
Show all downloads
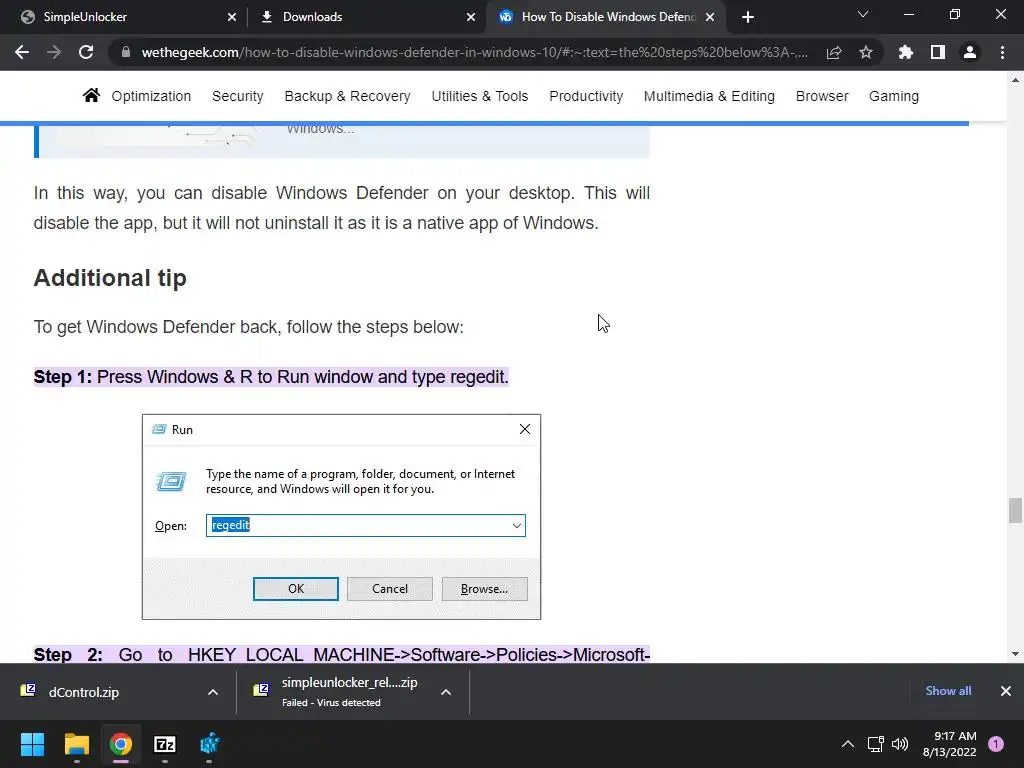(948, 691)
